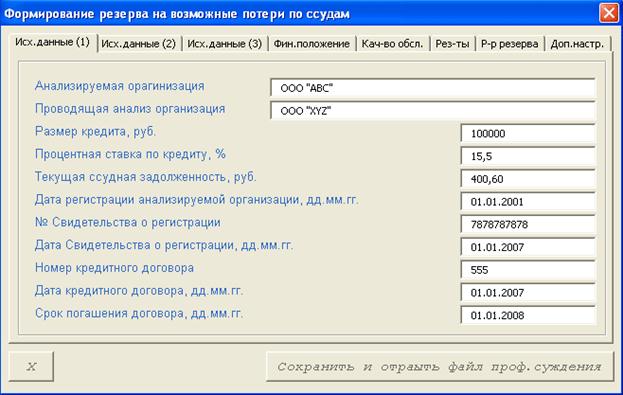Open the Исх.данные (2) tab
Screen dimensions: 623x395
click(139, 44)
